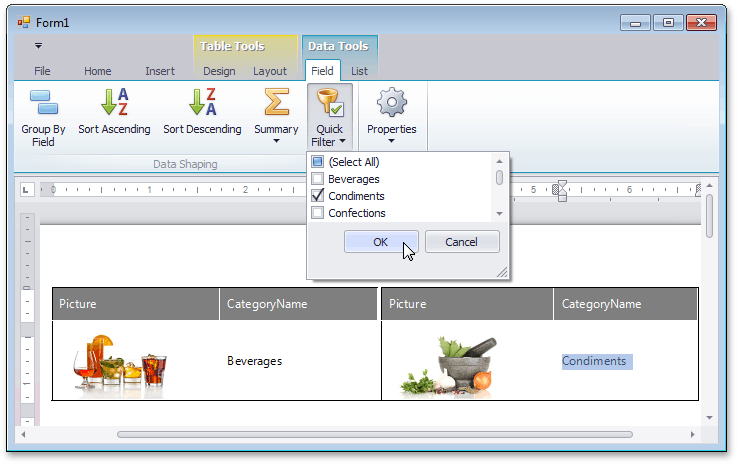Screen dimensions: 737x464
Task: Check the Beverages filter checkbox
Action: coord(318,179)
